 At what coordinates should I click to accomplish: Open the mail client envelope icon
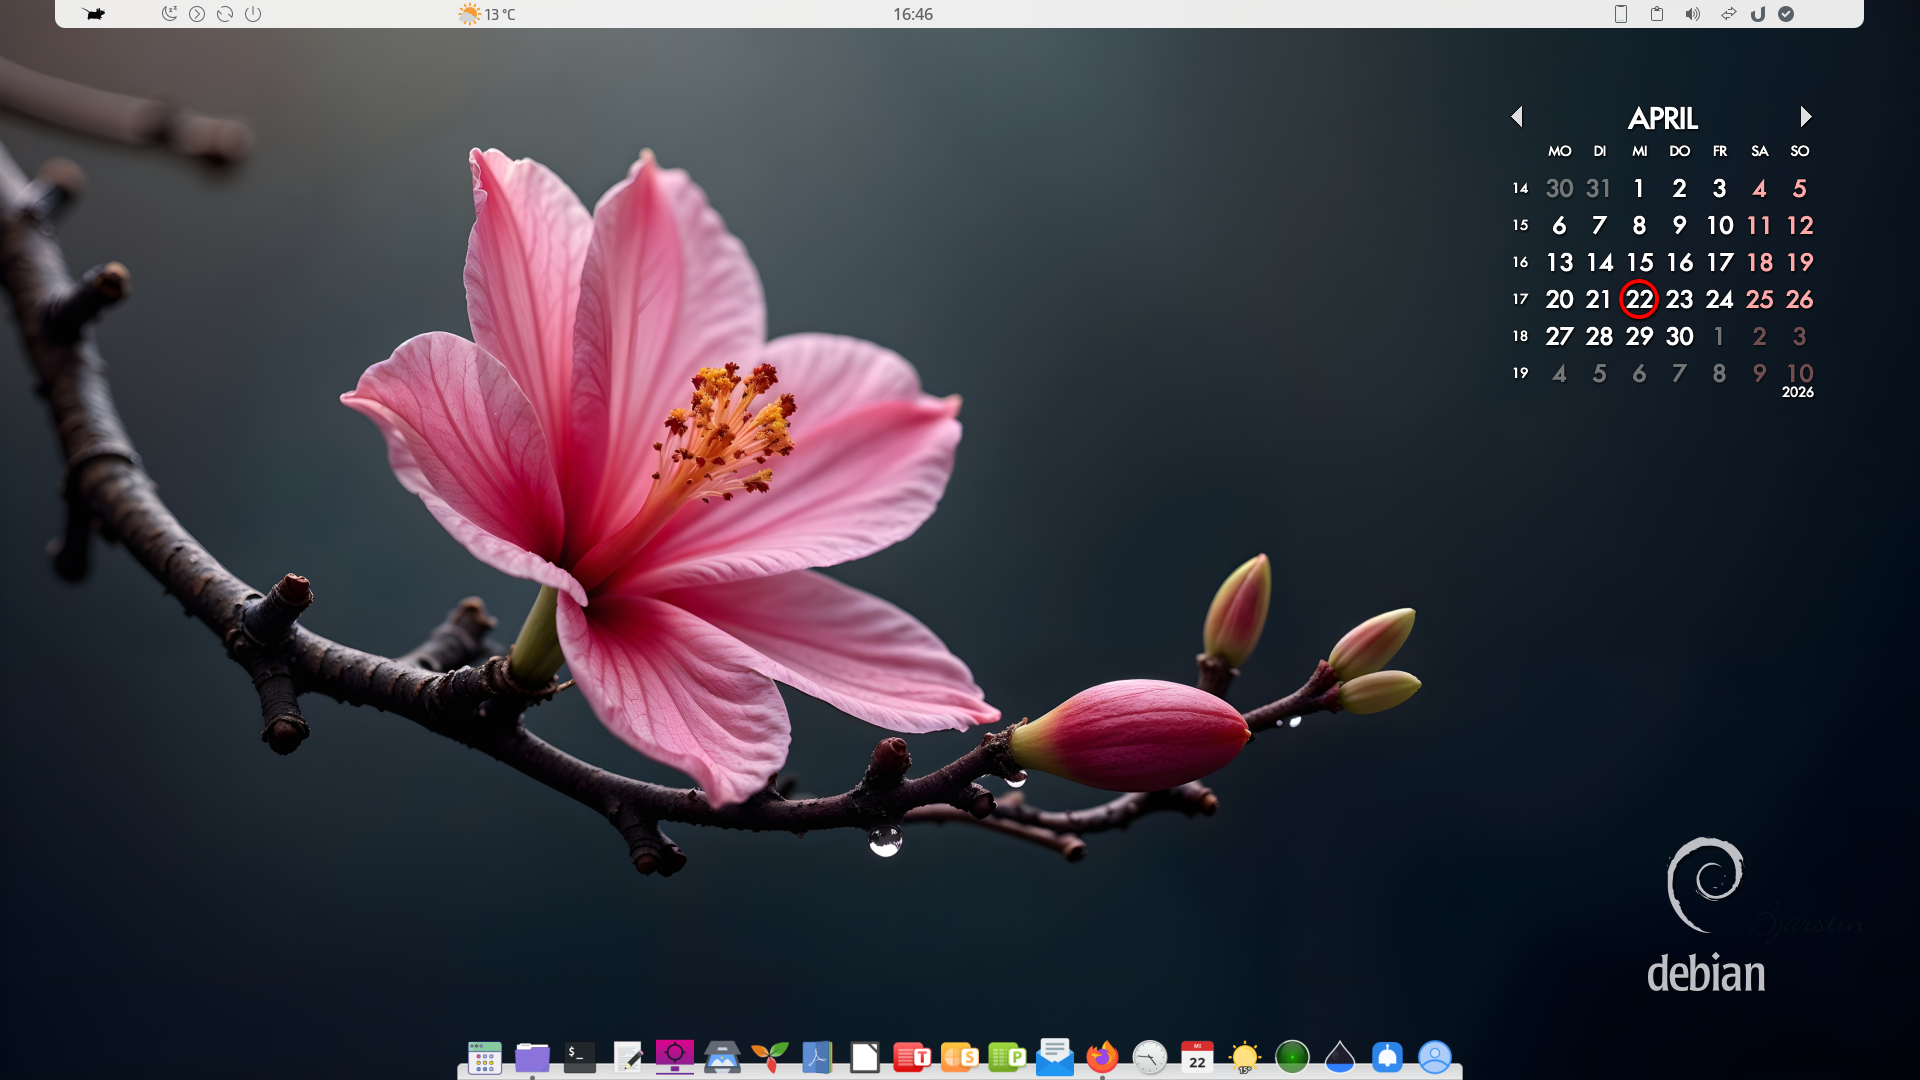tap(1054, 1057)
